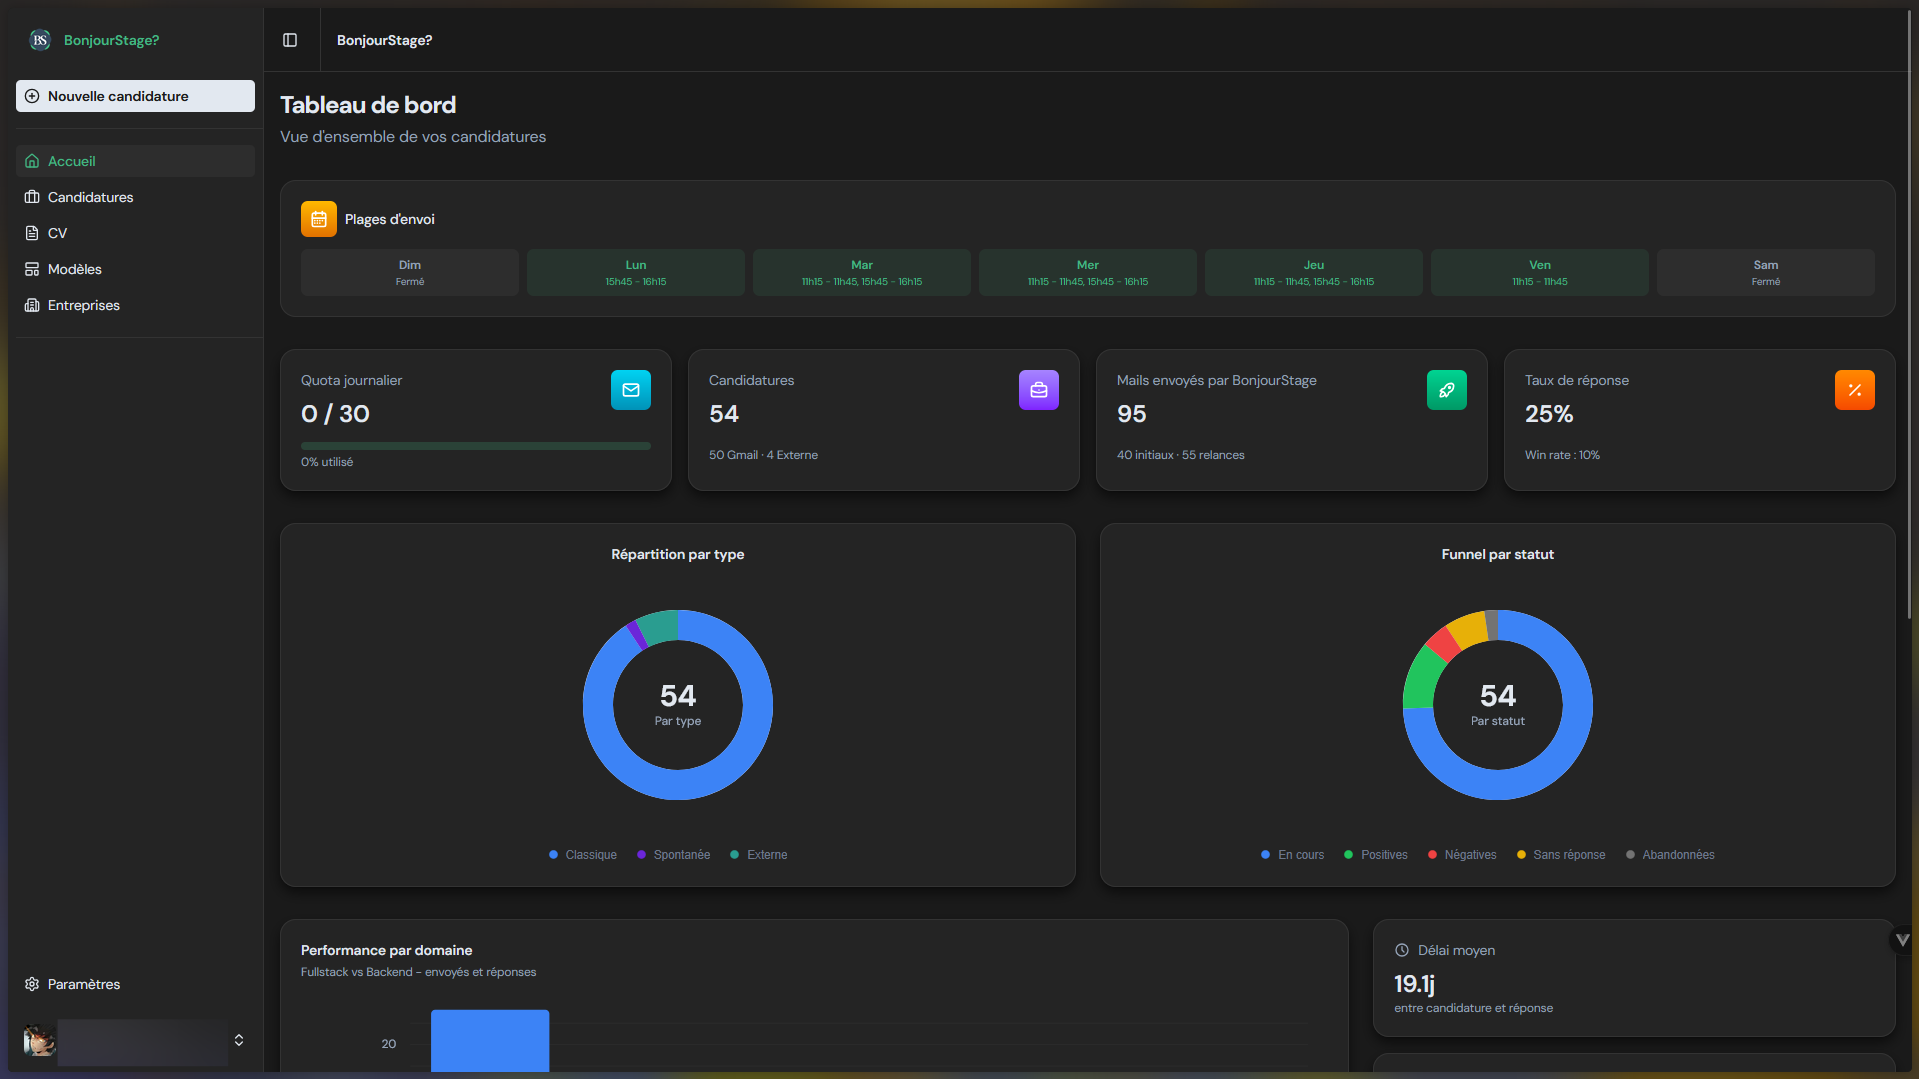Click the Nouvelle candidature button
Screen dimensions: 1919x1079
[x=135, y=96]
